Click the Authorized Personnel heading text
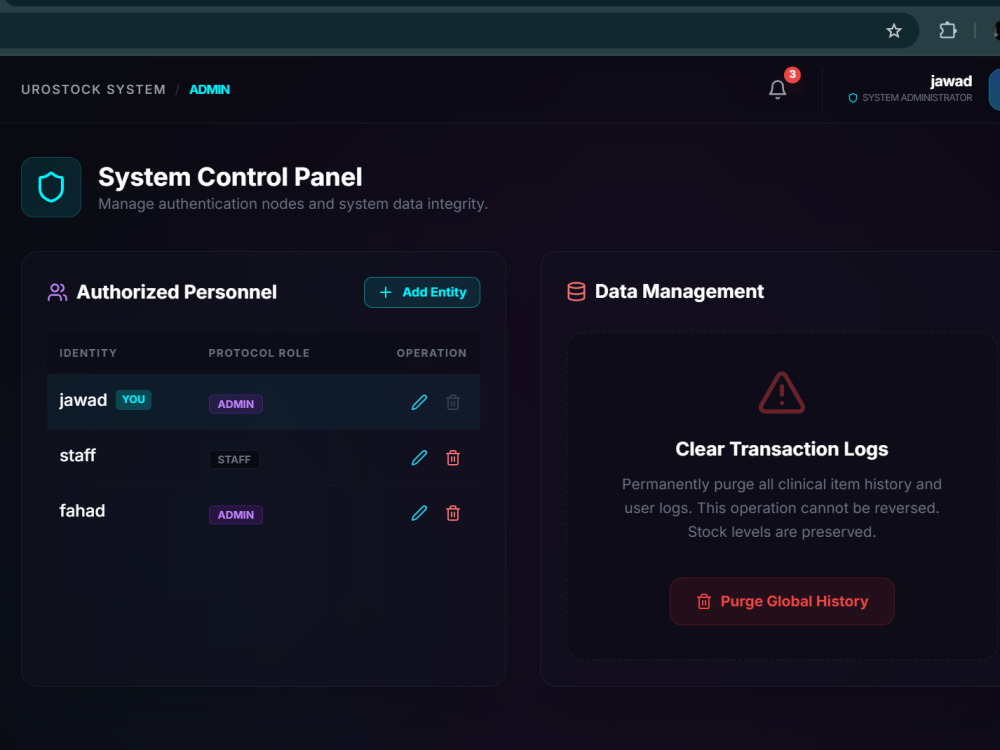 177,292
